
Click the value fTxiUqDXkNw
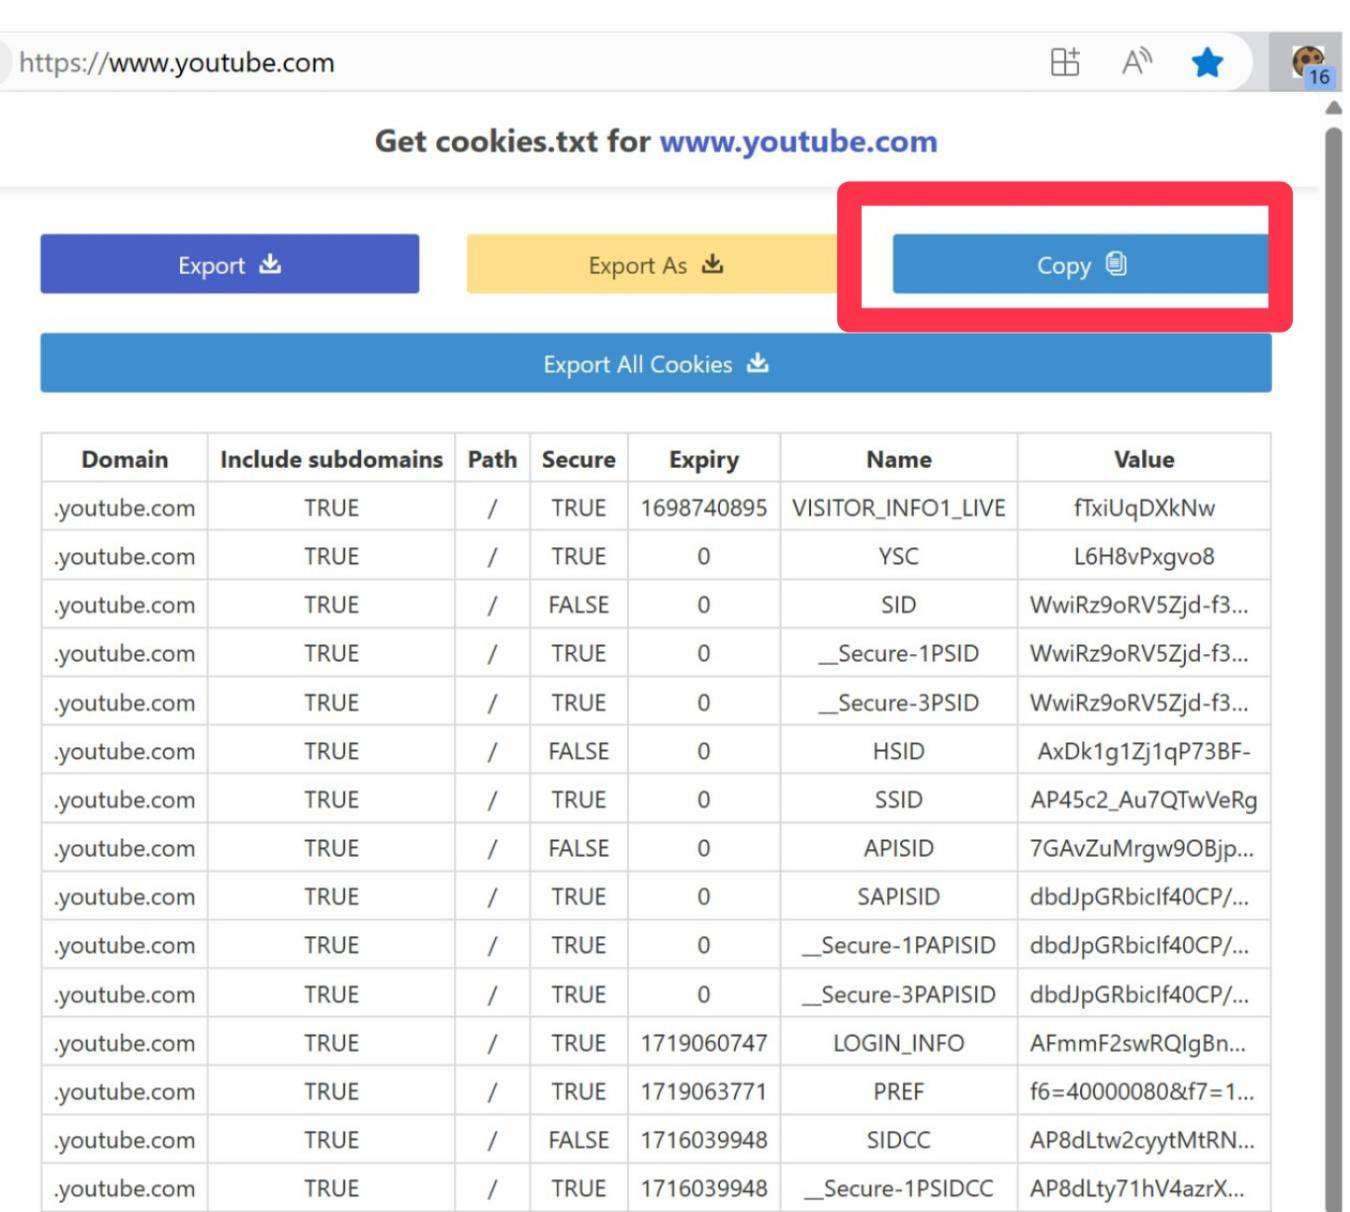[1144, 508]
